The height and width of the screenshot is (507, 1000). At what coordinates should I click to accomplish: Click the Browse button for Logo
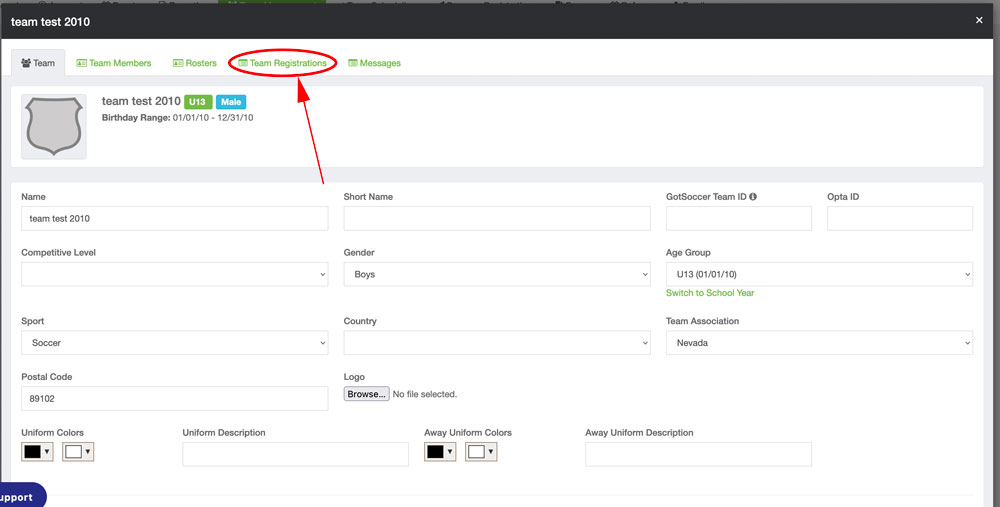pyautogui.click(x=366, y=394)
